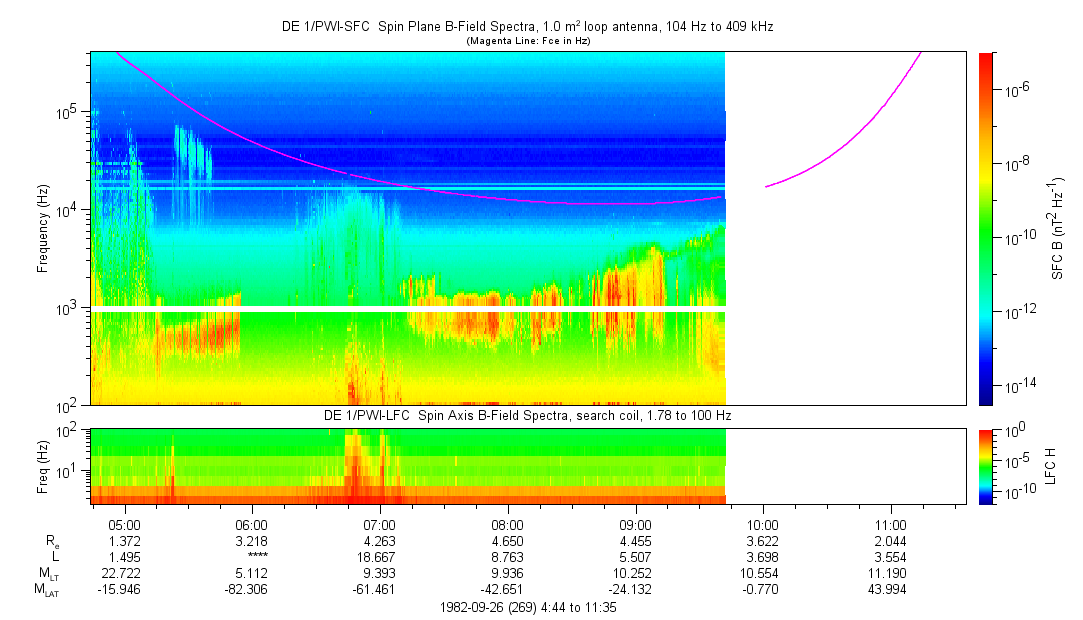Click the 'Freq (Hz)' label of lower panel
The width and height of the screenshot is (1083, 620).
43,466
